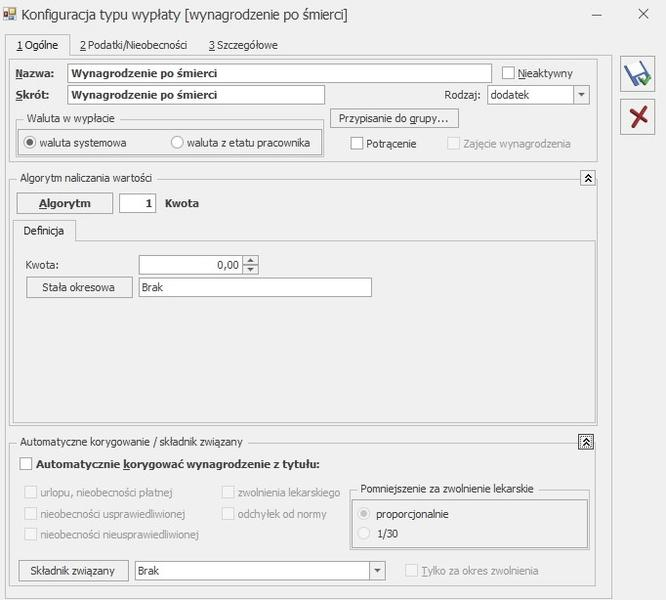666x600 pixels.
Task: Tick odchyłek od normy checkbox
Action: click(x=228, y=513)
